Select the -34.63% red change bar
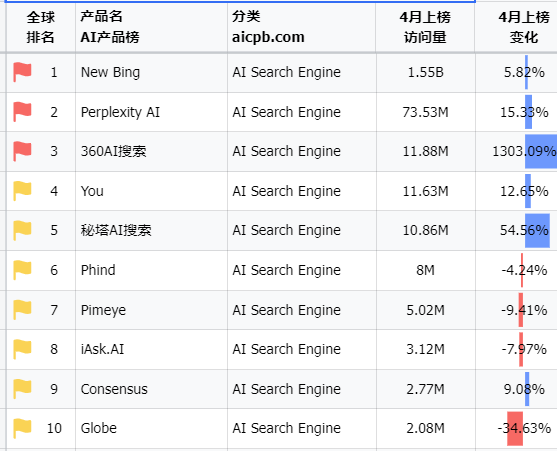This screenshot has height=451, width=557. click(x=515, y=428)
